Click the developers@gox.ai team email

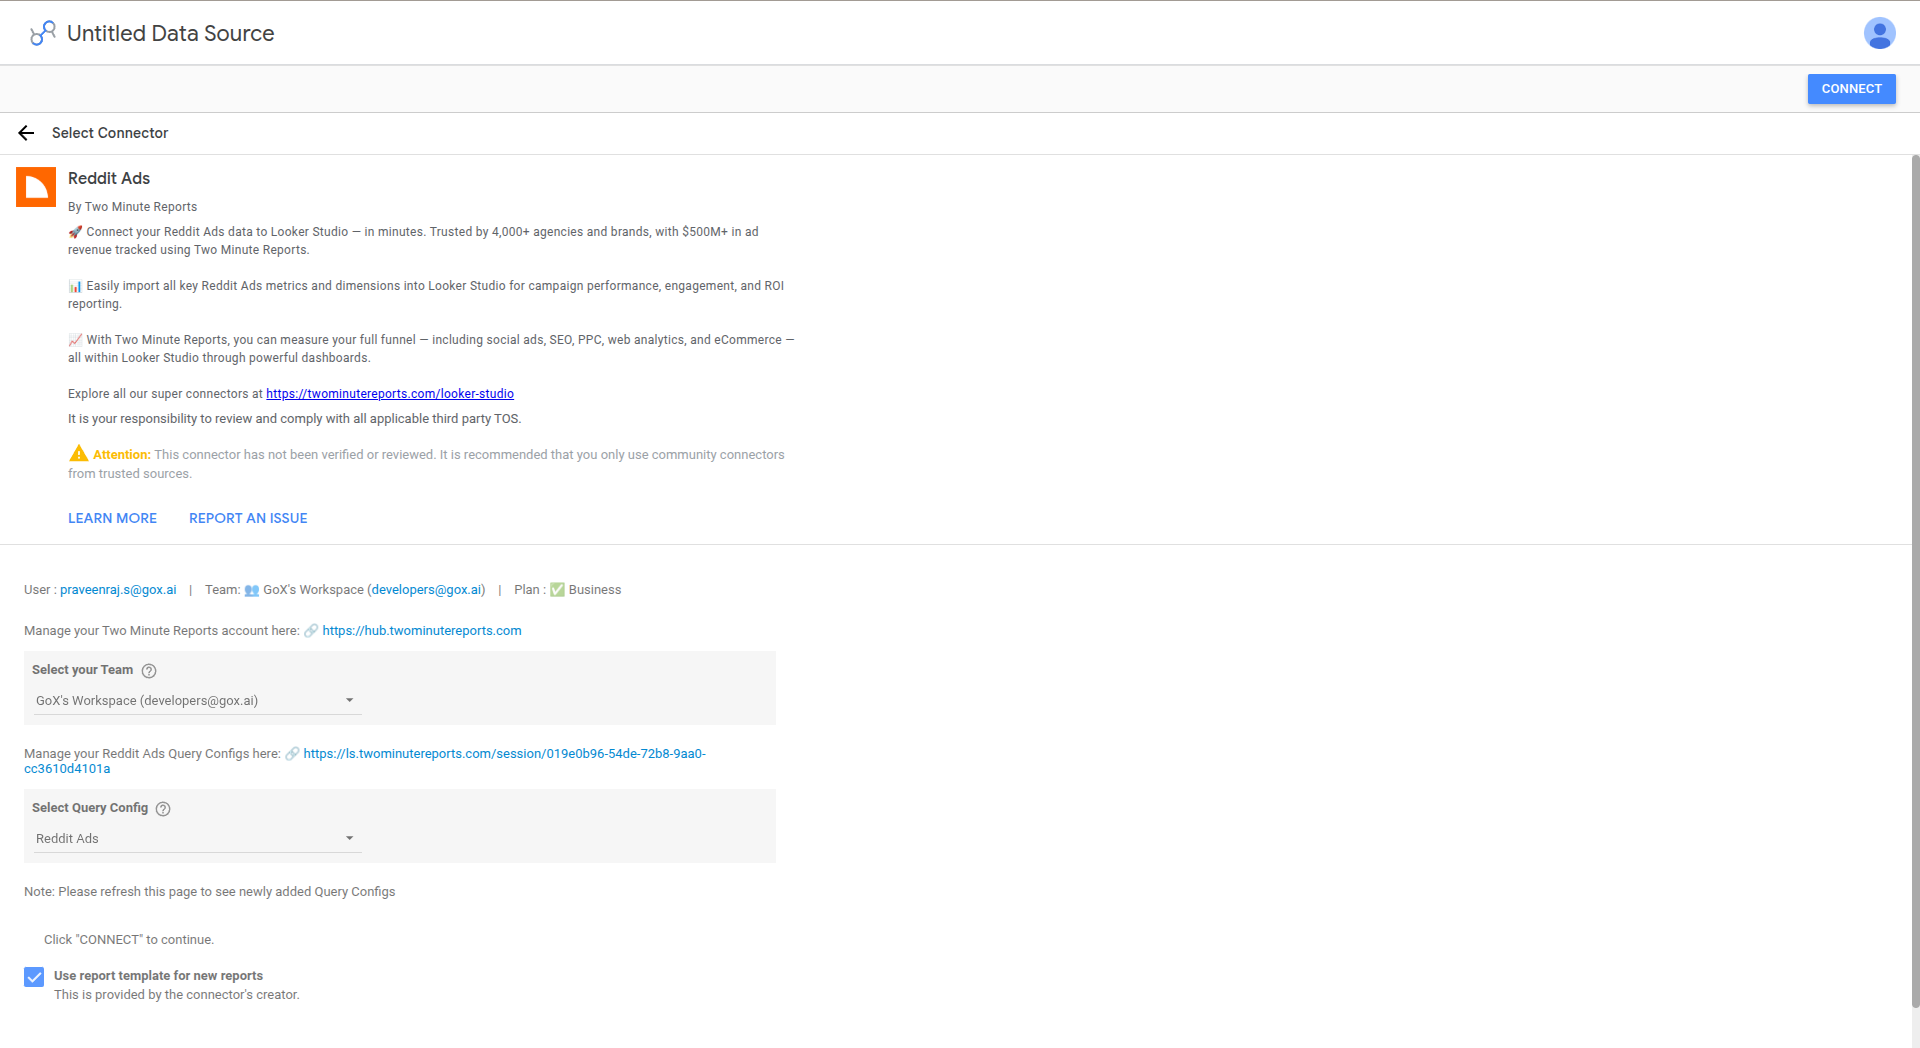[x=428, y=590]
